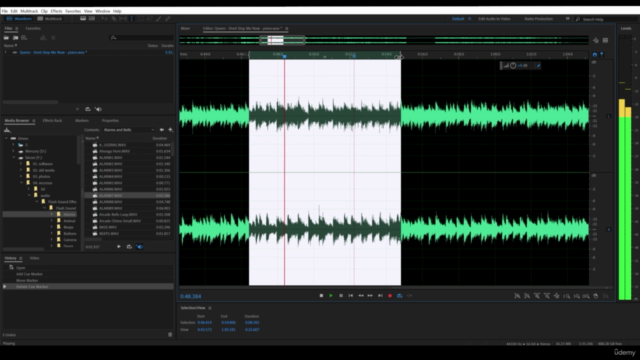Open the Effects menu
The height and width of the screenshot is (360, 640).
(56, 11)
